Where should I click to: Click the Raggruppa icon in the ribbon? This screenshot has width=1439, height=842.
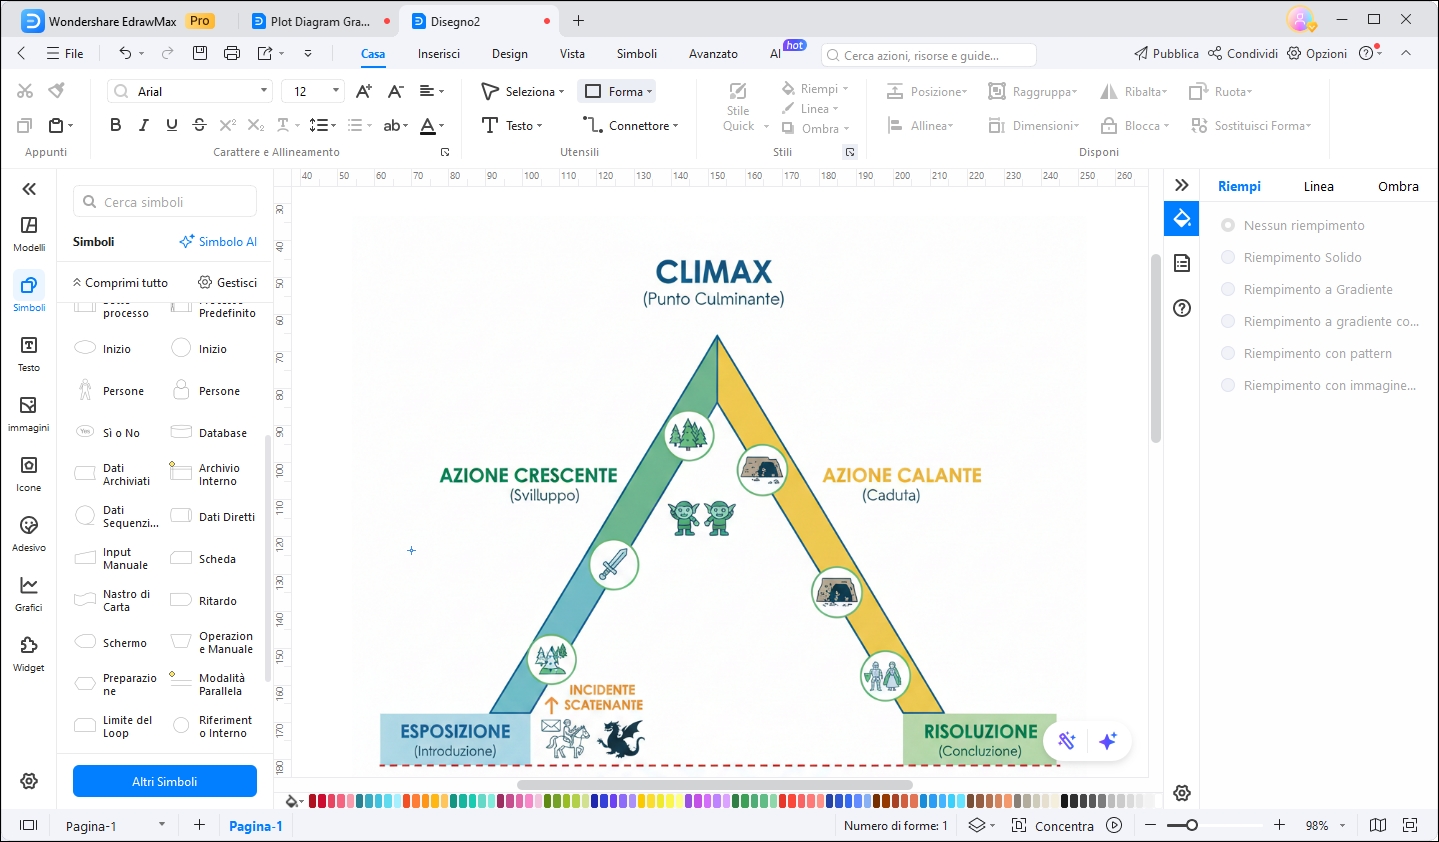coord(996,91)
